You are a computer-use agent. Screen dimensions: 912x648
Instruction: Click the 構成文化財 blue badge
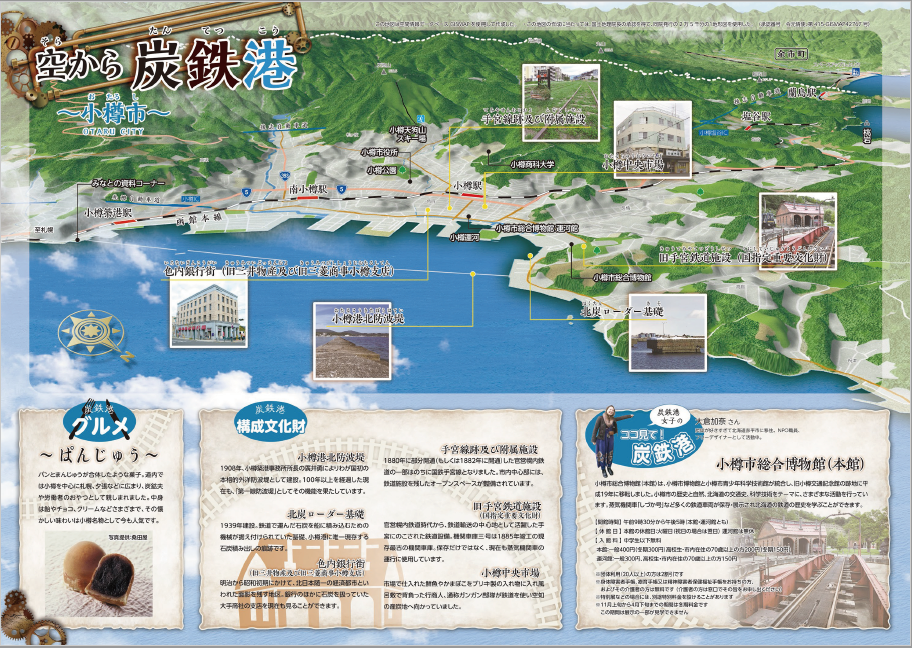(270, 421)
